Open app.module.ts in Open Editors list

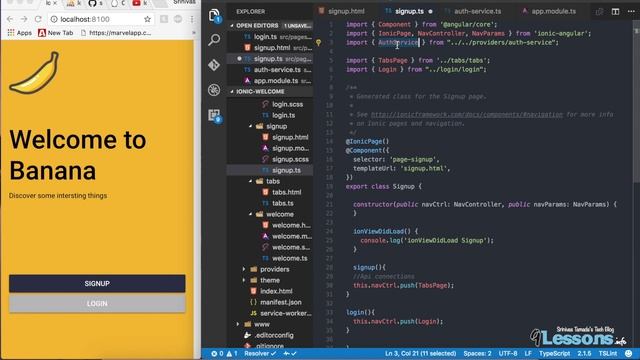pyautogui.click(x=270, y=81)
